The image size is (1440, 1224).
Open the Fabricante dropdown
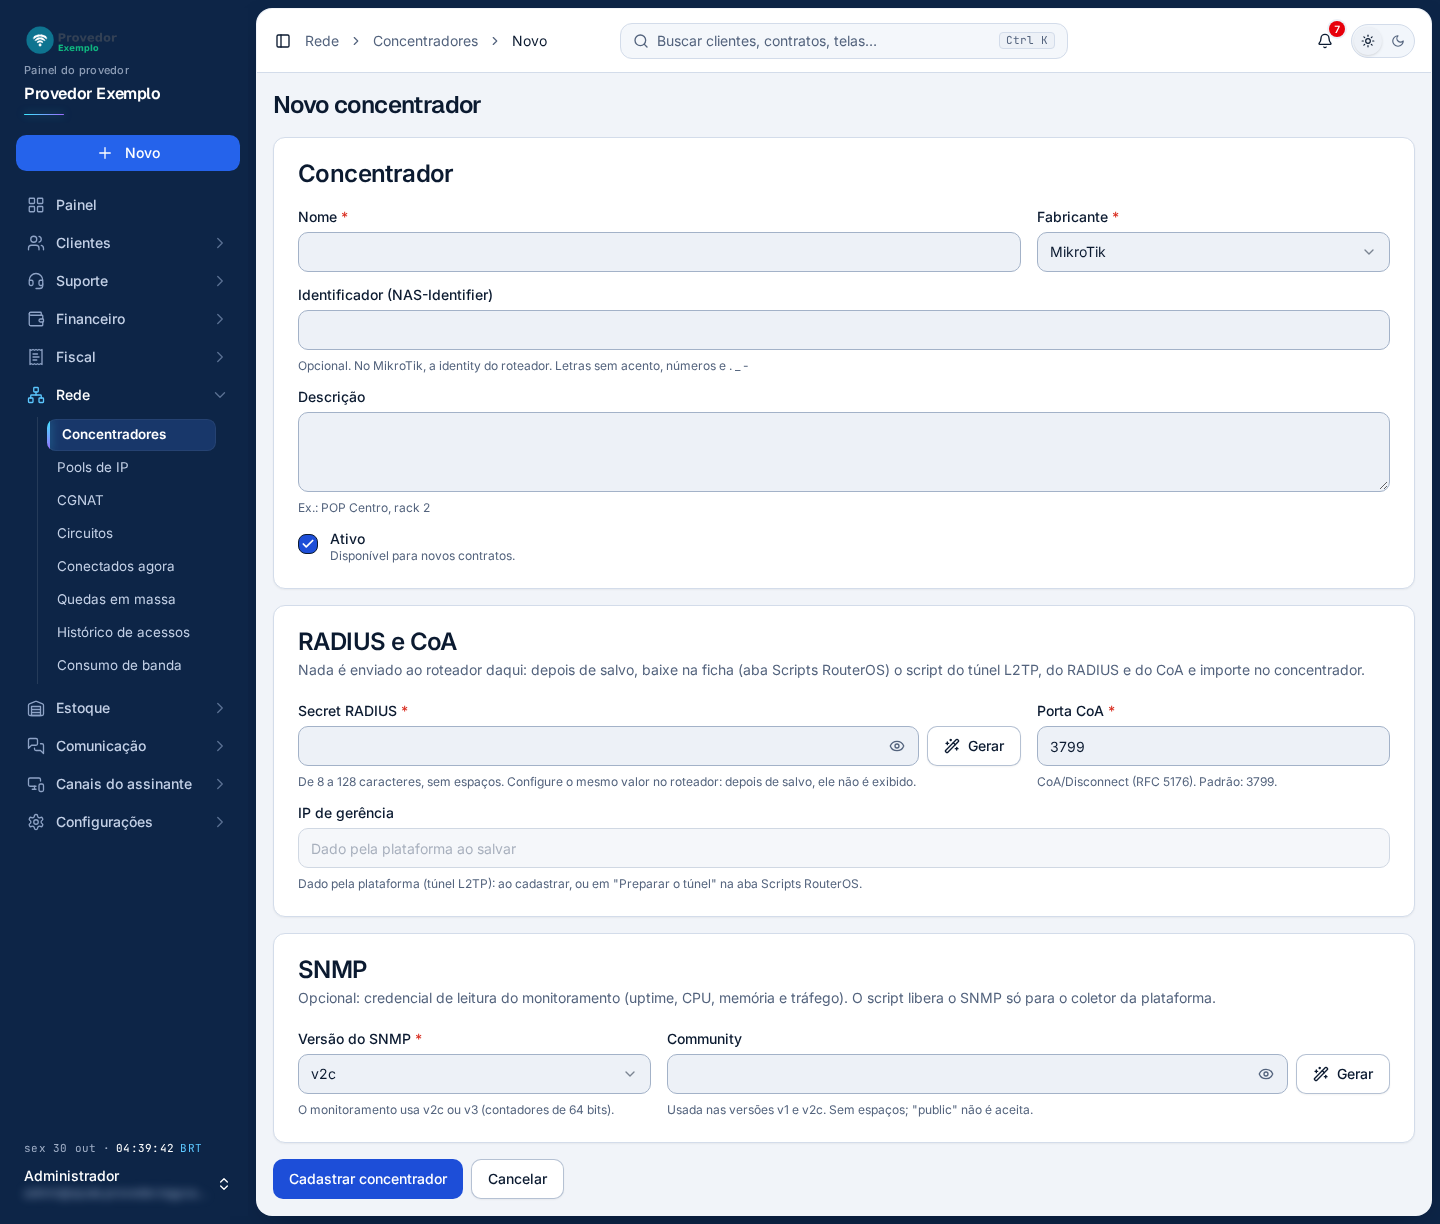(x=1213, y=252)
